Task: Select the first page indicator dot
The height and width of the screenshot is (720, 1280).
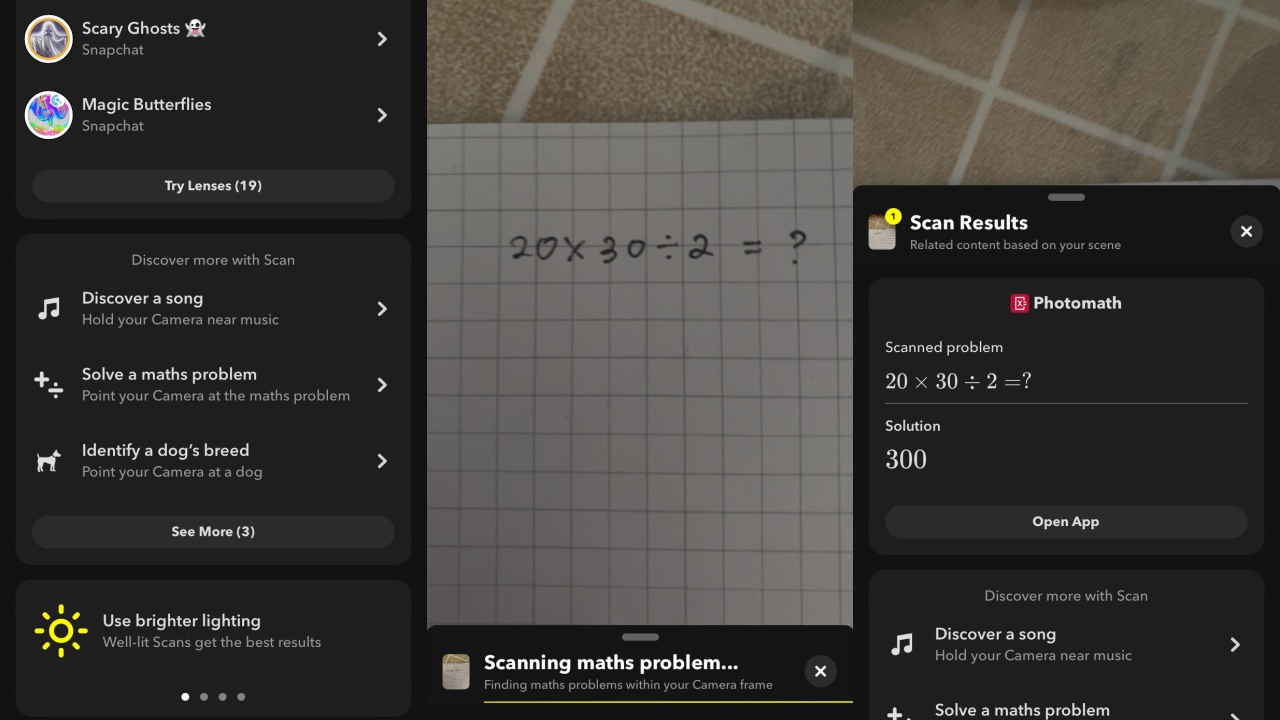Action: [185, 697]
